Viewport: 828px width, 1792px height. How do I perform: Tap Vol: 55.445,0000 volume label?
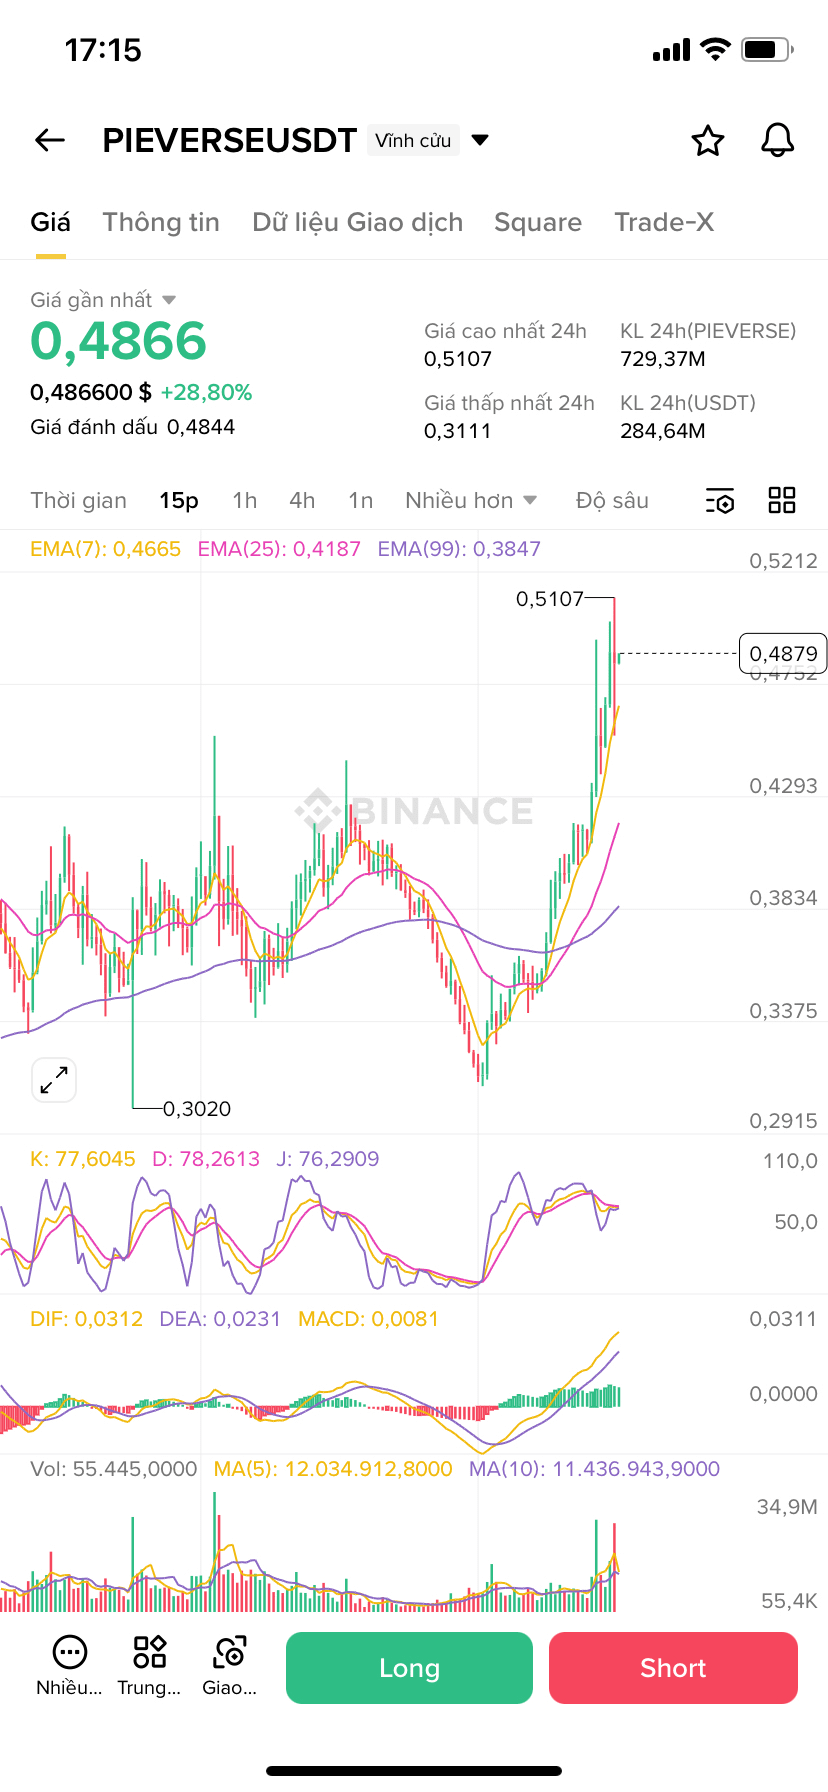(x=113, y=1469)
